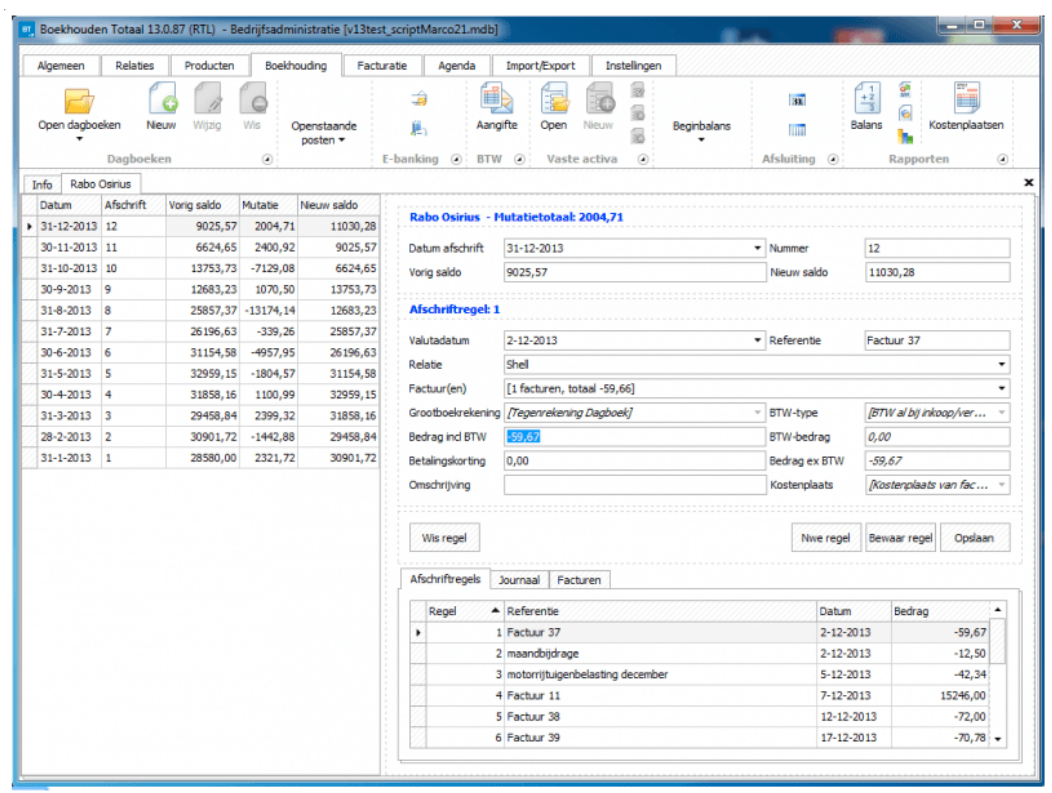
Task: Open the Datum afschrift date picker
Action: tap(757, 248)
